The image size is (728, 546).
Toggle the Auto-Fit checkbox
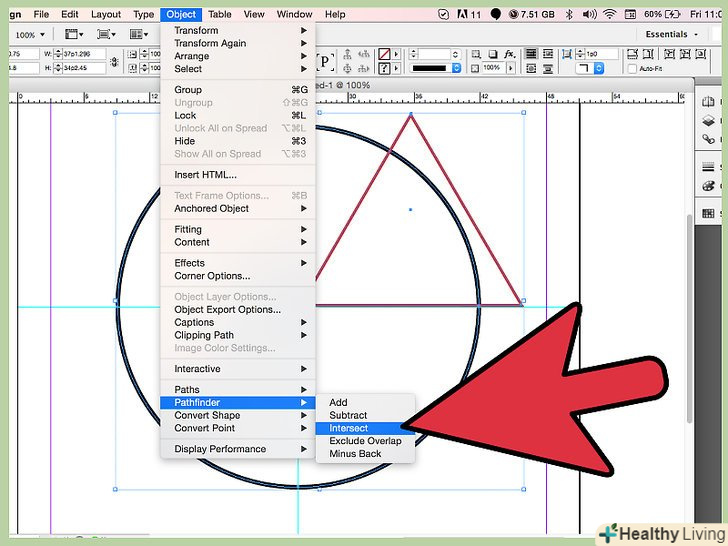pyautogui.click(x=632, y=69)
